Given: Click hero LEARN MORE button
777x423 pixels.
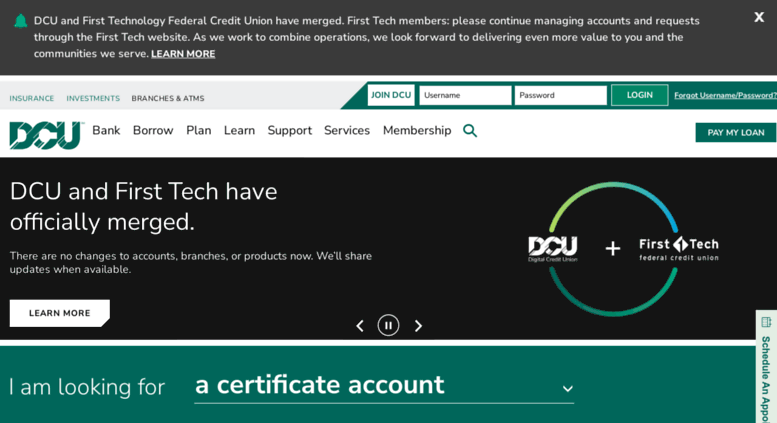Looking at the screenshot, I should pos(59,313).
